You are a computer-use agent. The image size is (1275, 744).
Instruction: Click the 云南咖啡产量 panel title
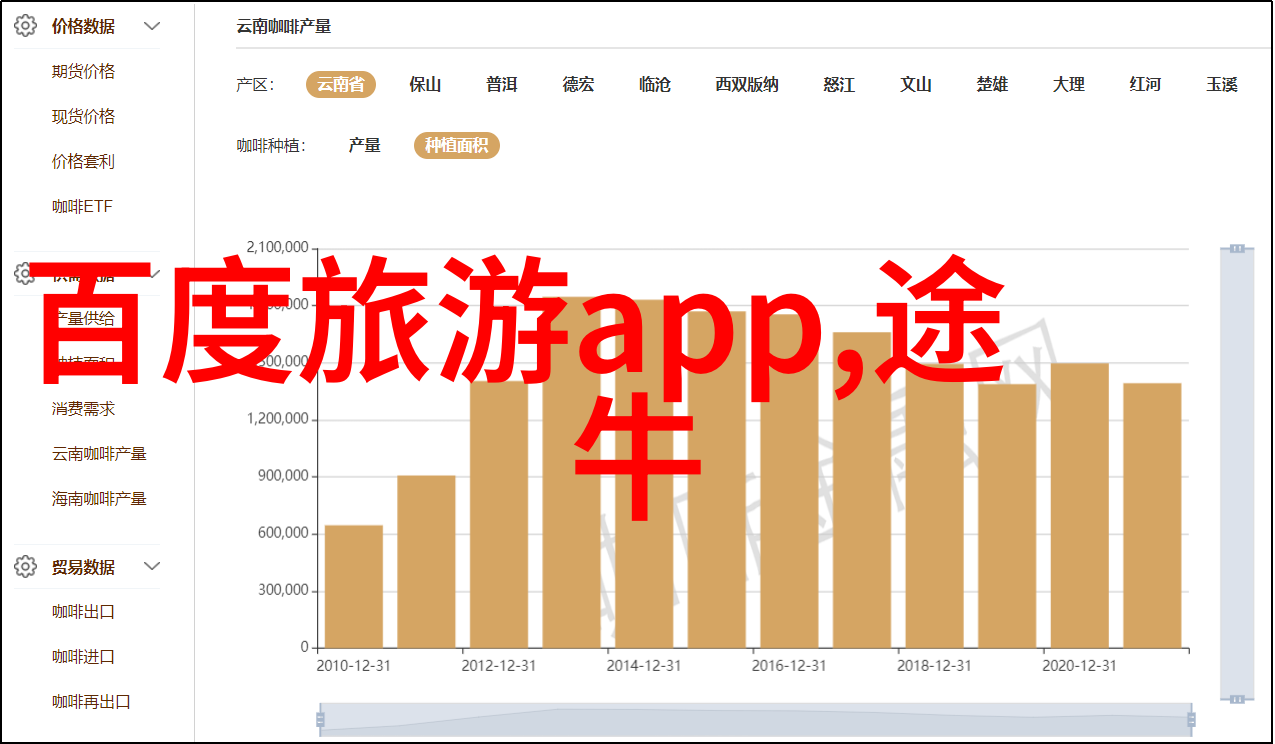coord(284,27)
